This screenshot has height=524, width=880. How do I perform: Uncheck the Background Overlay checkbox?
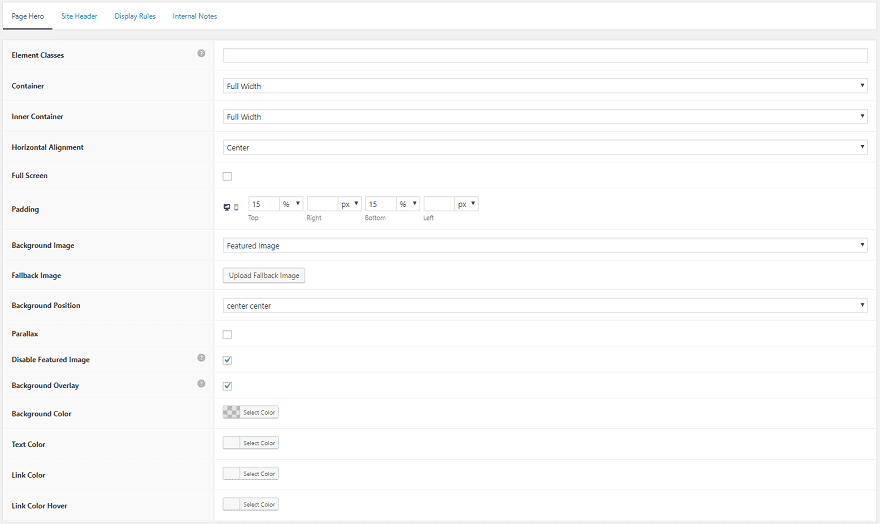pyautogui.click(x=227, y=385)
